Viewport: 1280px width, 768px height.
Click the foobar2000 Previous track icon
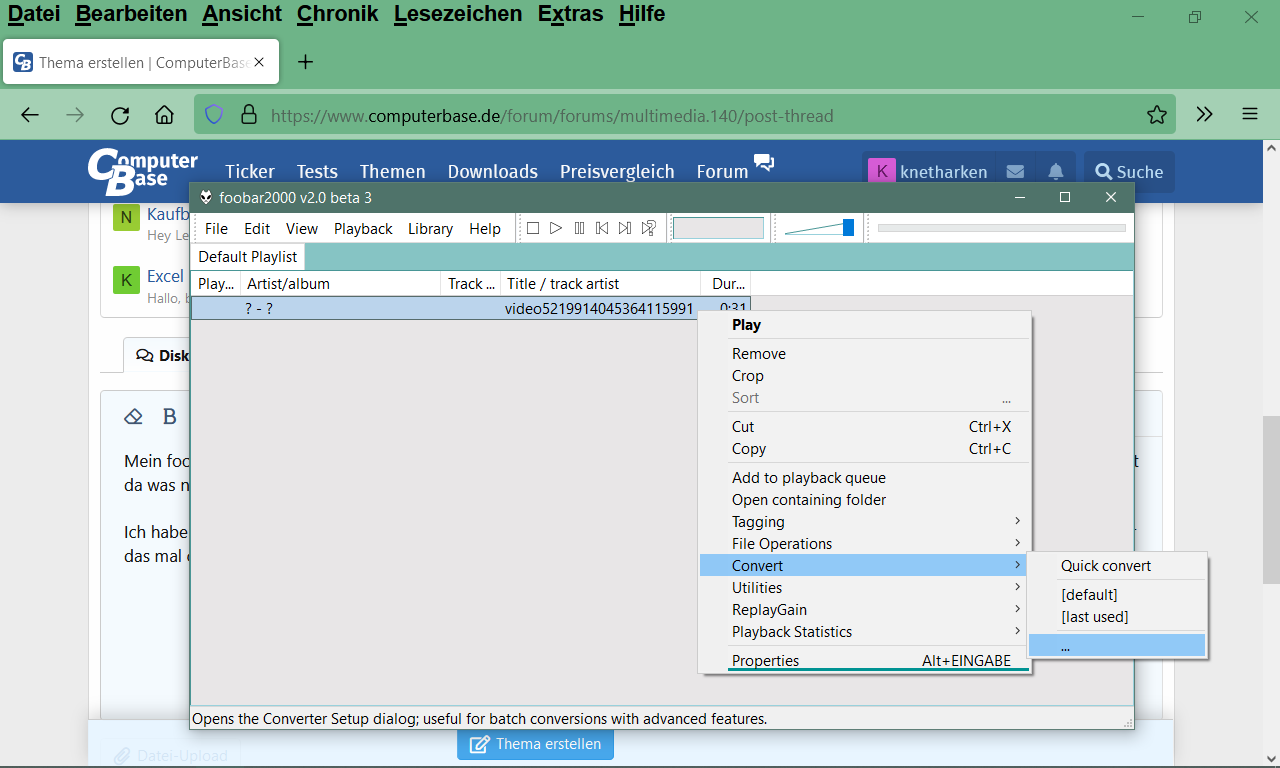602,228
